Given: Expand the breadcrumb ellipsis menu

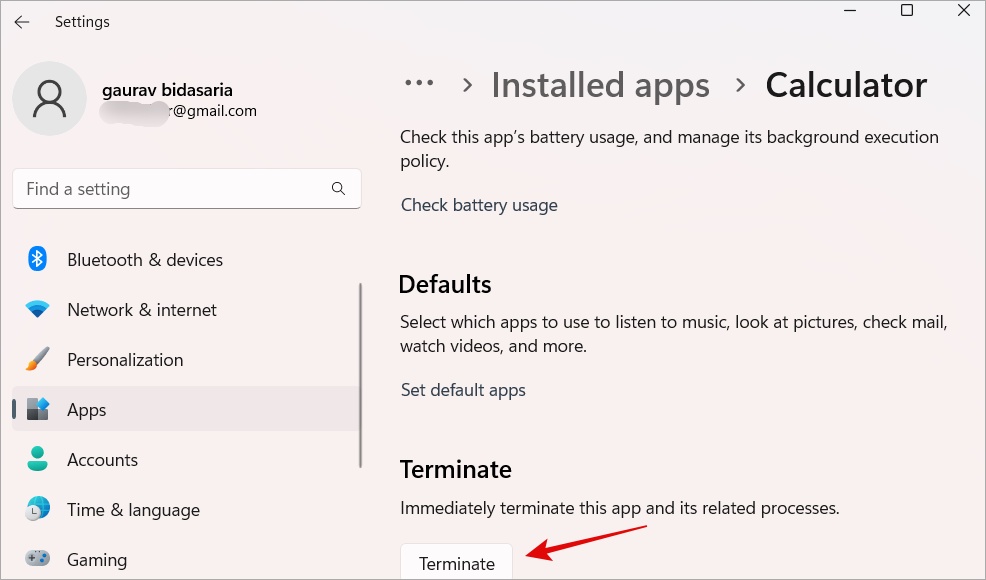Looking at the screenshot, I should [x=419, y=85].
